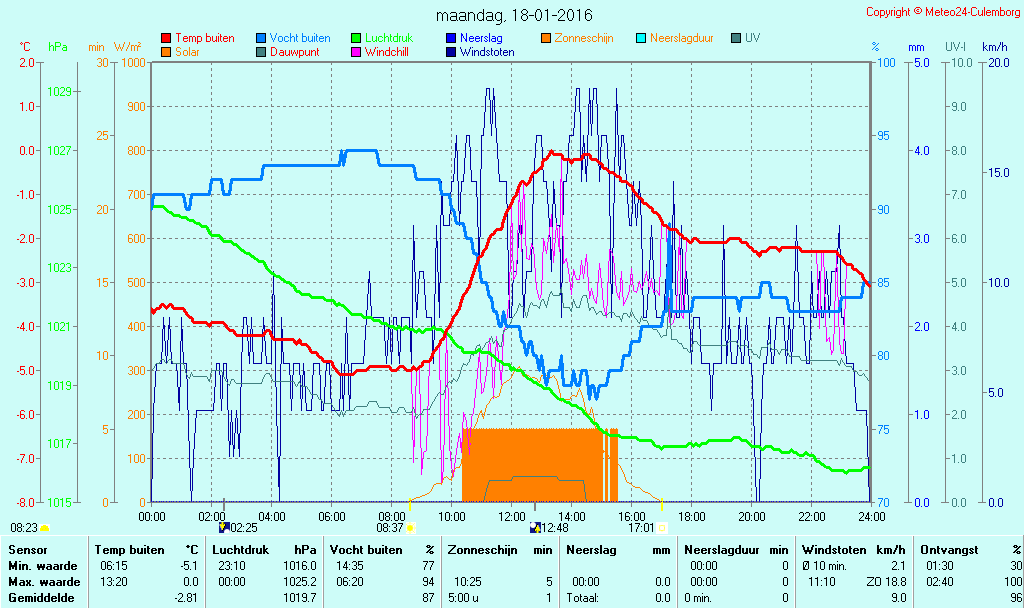Click the moonset icon beside 02:25
Screen dimensions: 1026x608
tap(224, 528)
